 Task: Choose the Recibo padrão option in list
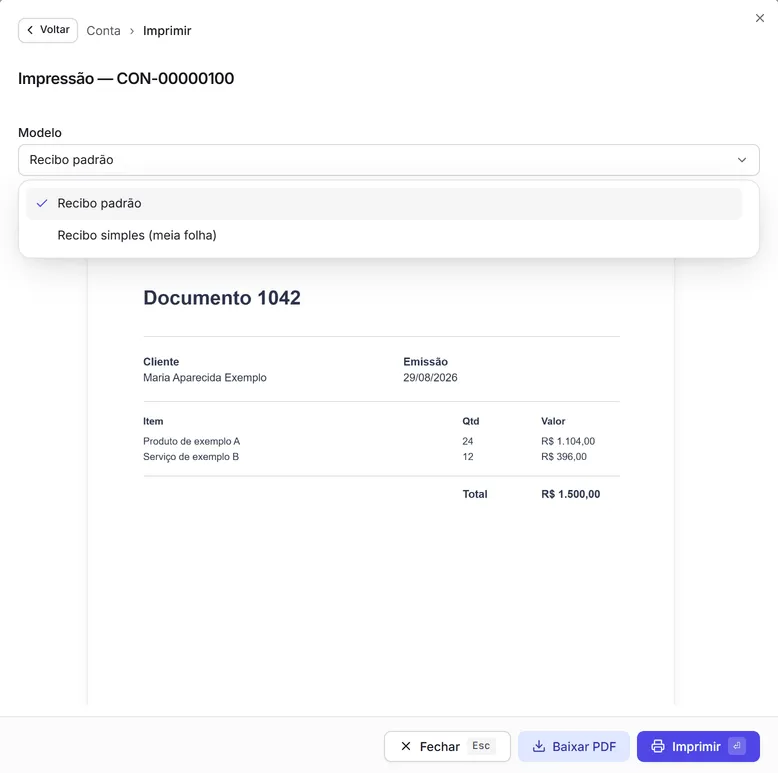tap(384, 203)
